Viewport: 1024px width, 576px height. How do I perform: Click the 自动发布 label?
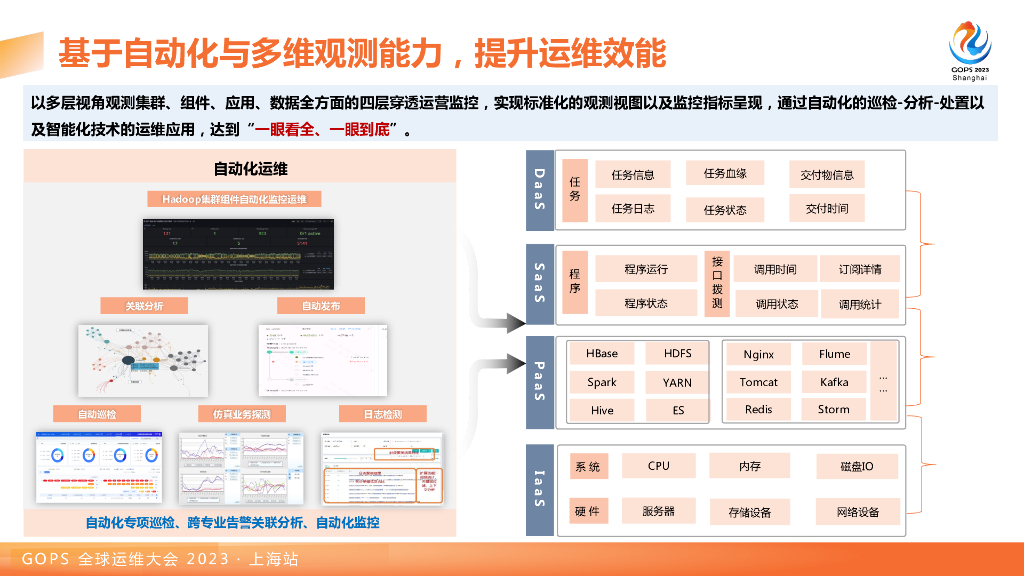(321, 306)
